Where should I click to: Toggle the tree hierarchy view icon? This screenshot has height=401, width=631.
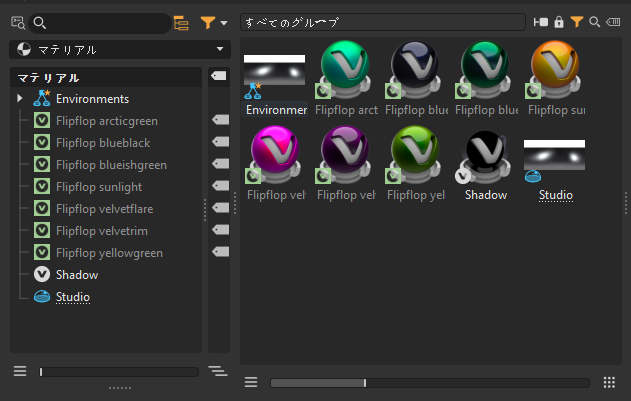[181, 23]
